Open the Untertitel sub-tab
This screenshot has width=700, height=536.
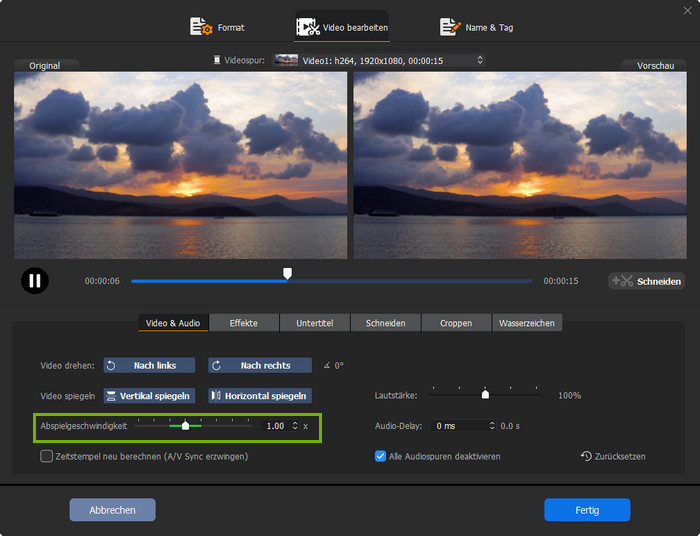tap(315, 323)
